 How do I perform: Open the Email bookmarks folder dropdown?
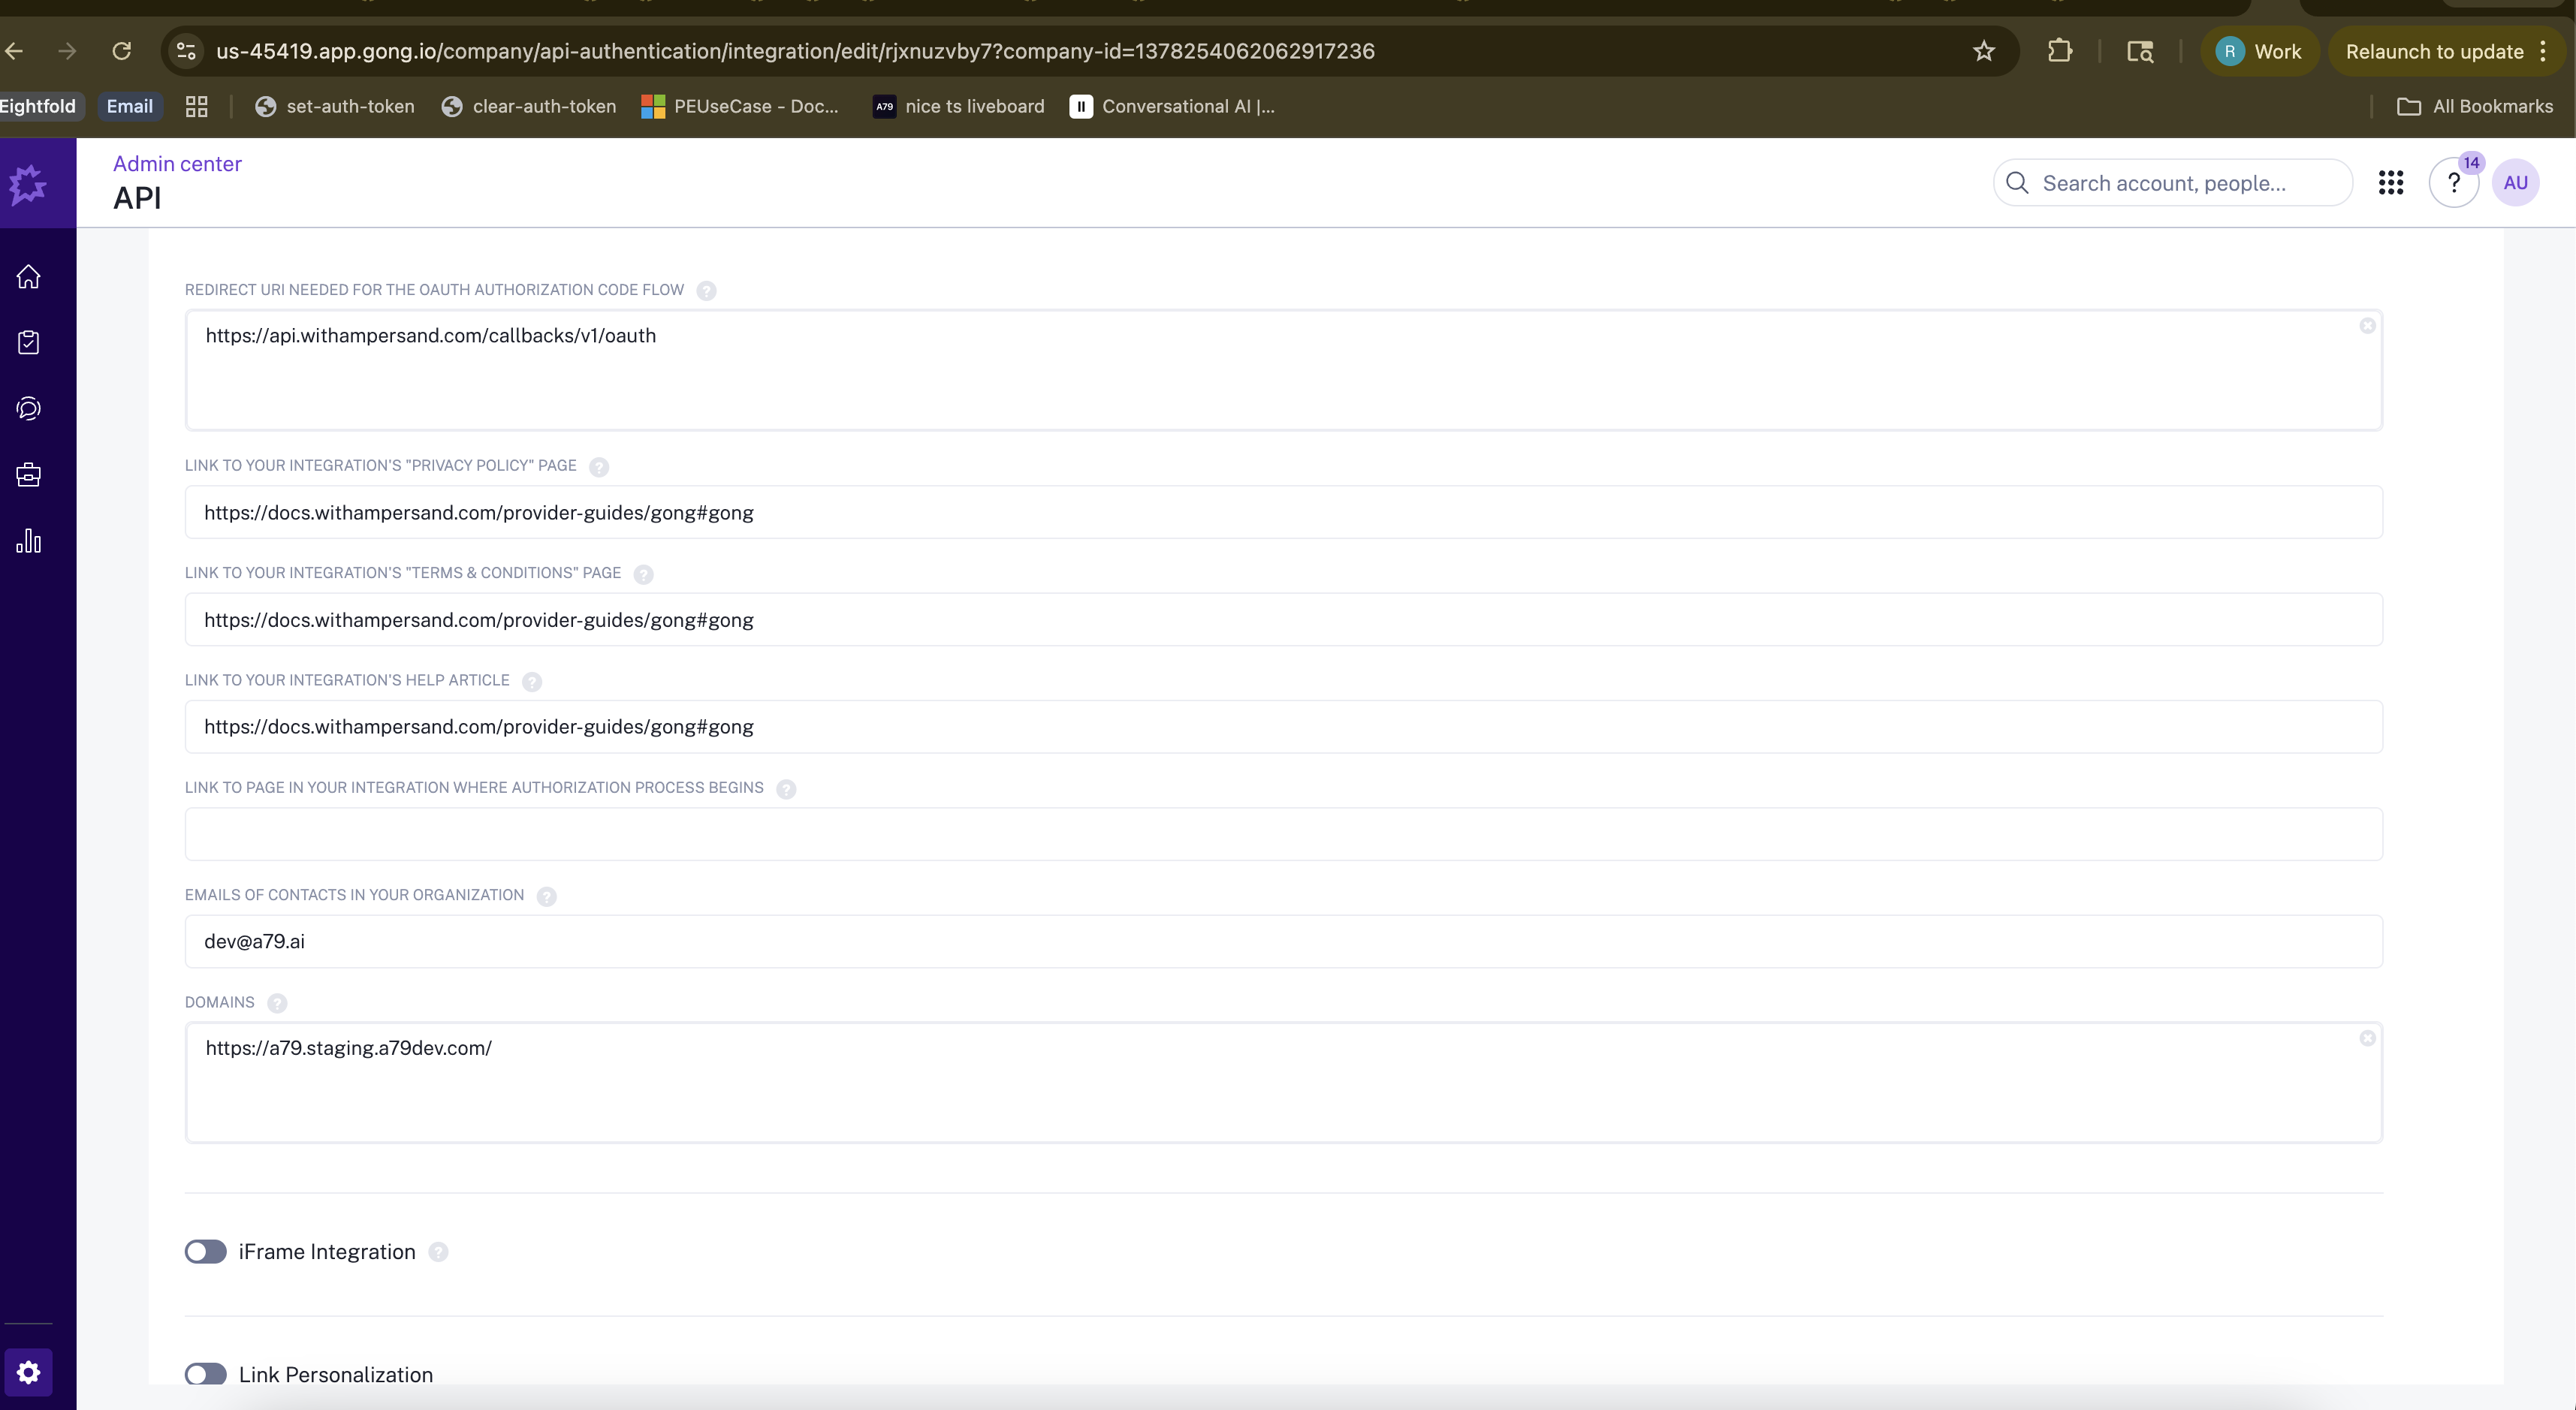[x=129, y=106]
